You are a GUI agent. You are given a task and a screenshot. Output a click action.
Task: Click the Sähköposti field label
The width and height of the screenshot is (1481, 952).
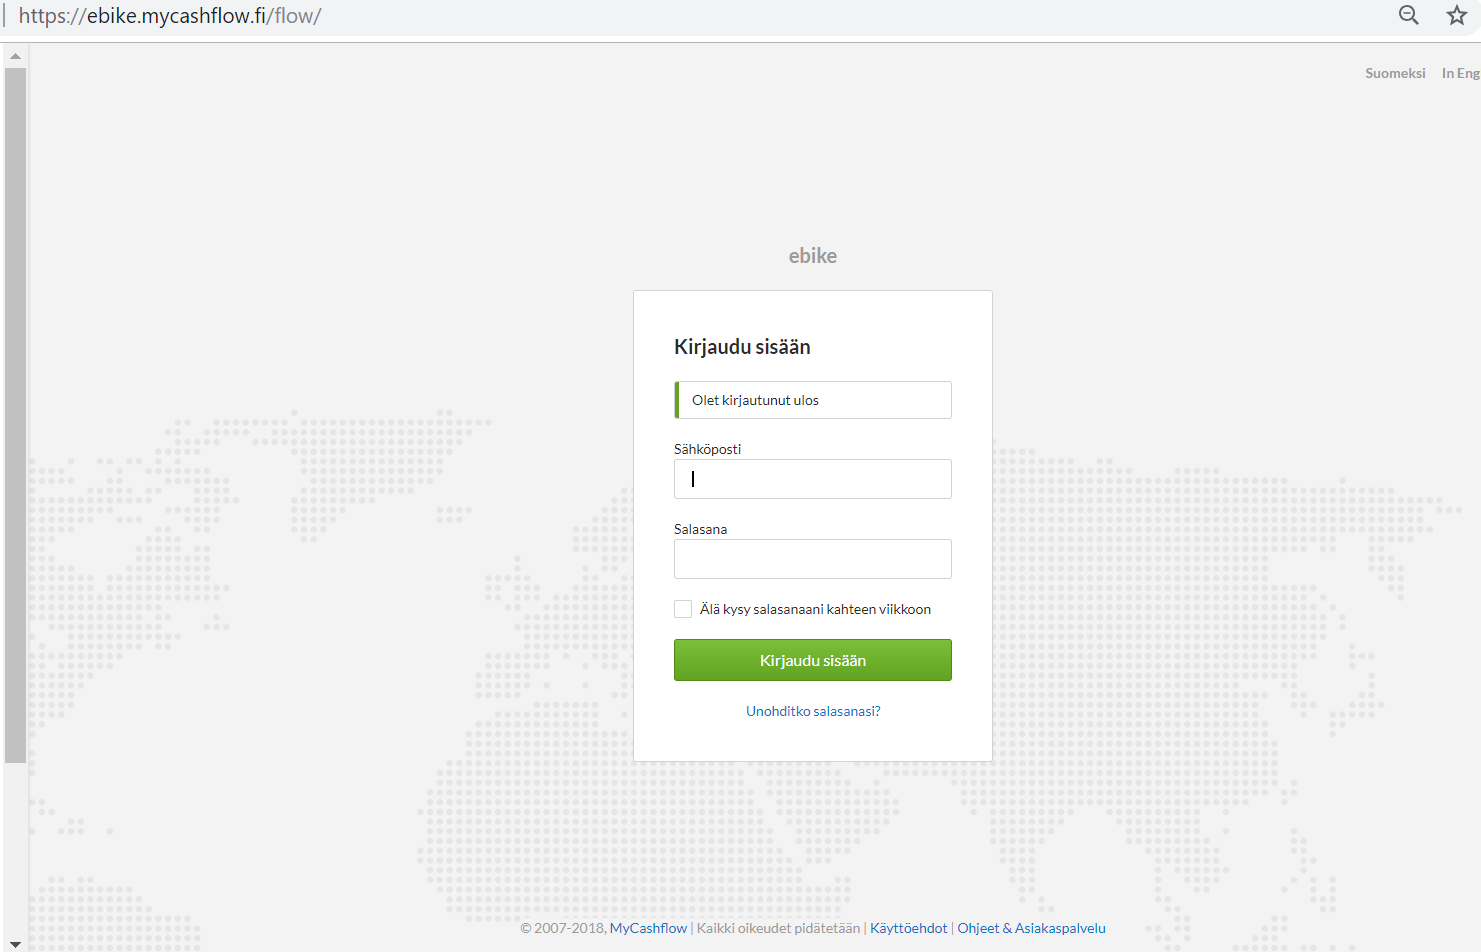click(707, 449)
